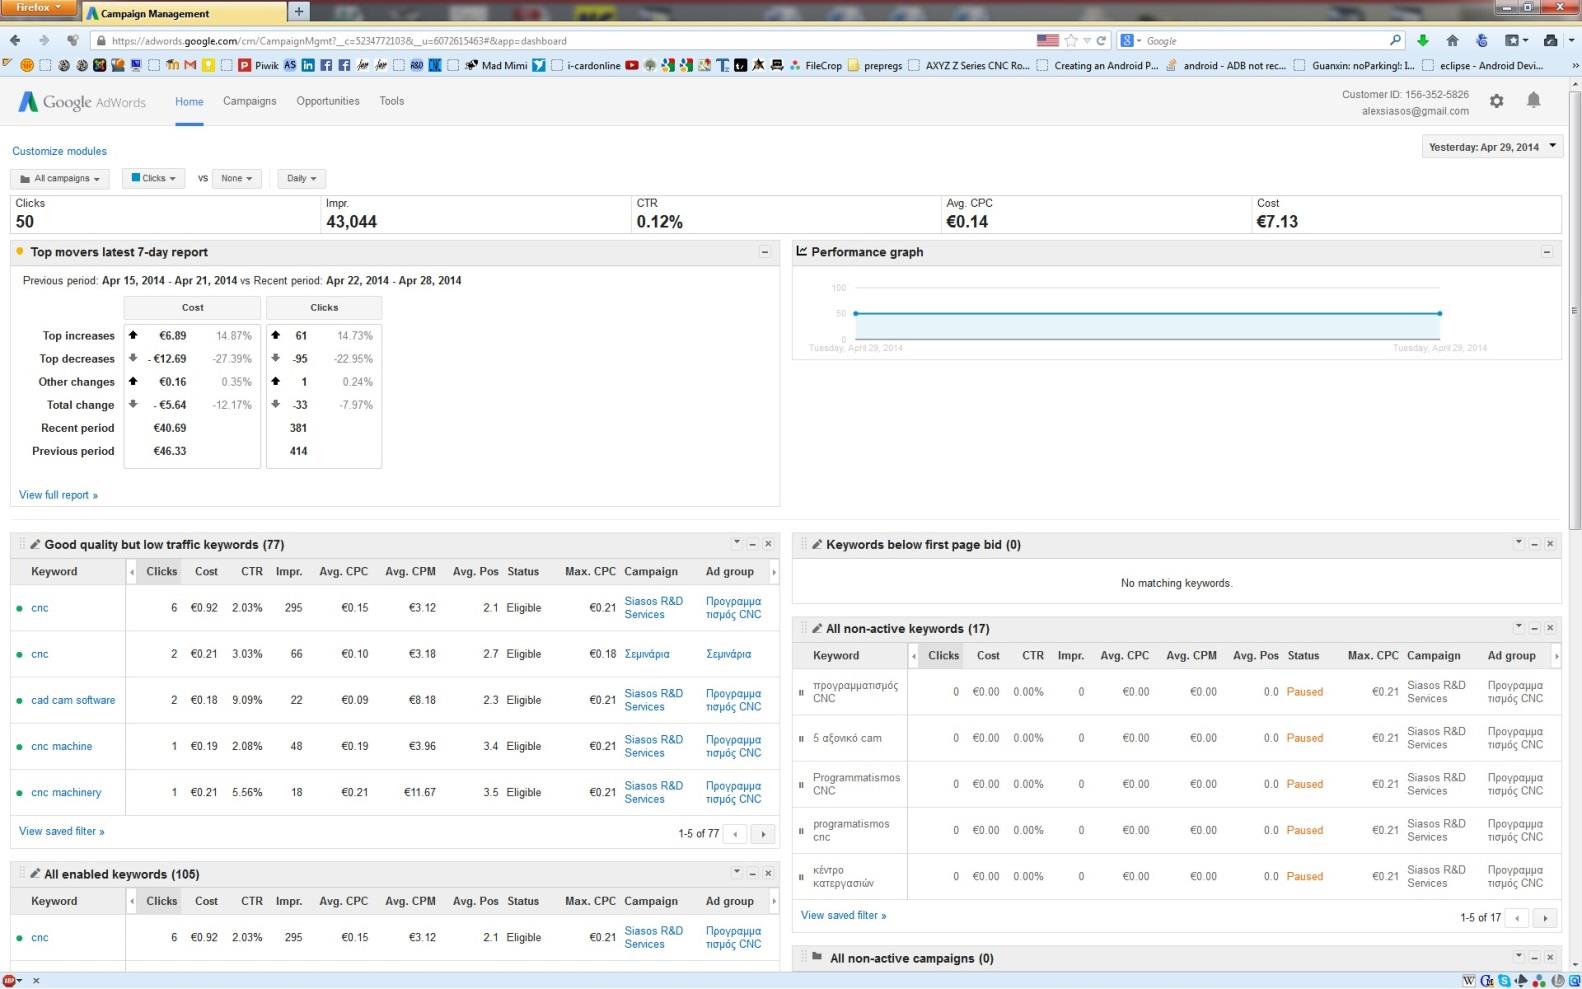Toggle status of paused keyword programatismos cnc
Viewport: 1582px width, 989px height.
pos(801,830)
